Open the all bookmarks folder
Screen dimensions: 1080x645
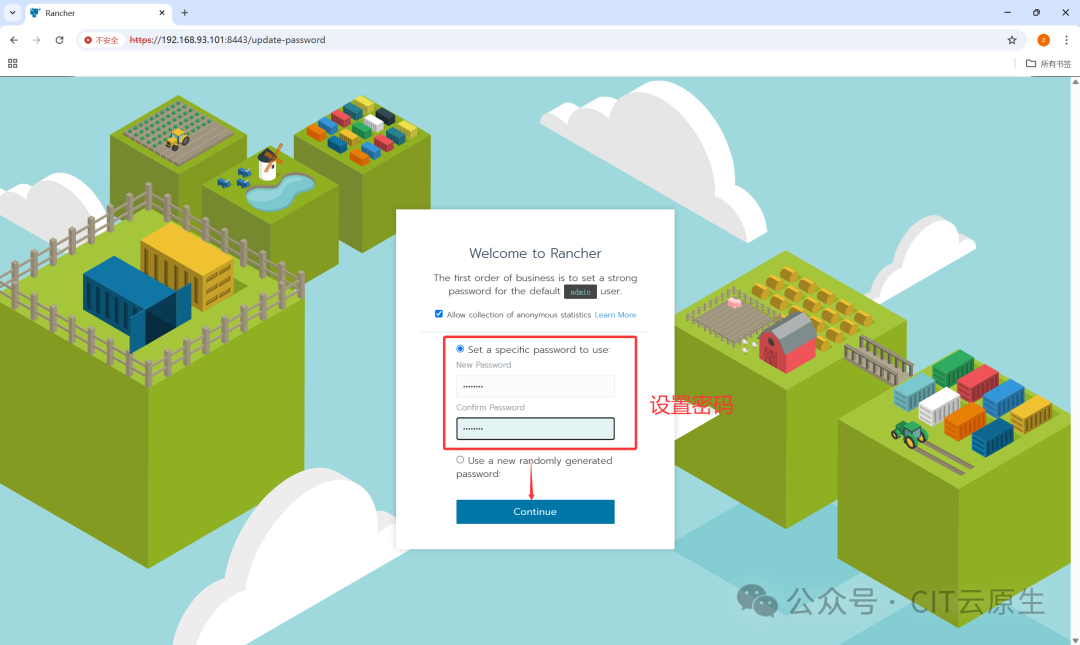click(x=1048, y=63)
